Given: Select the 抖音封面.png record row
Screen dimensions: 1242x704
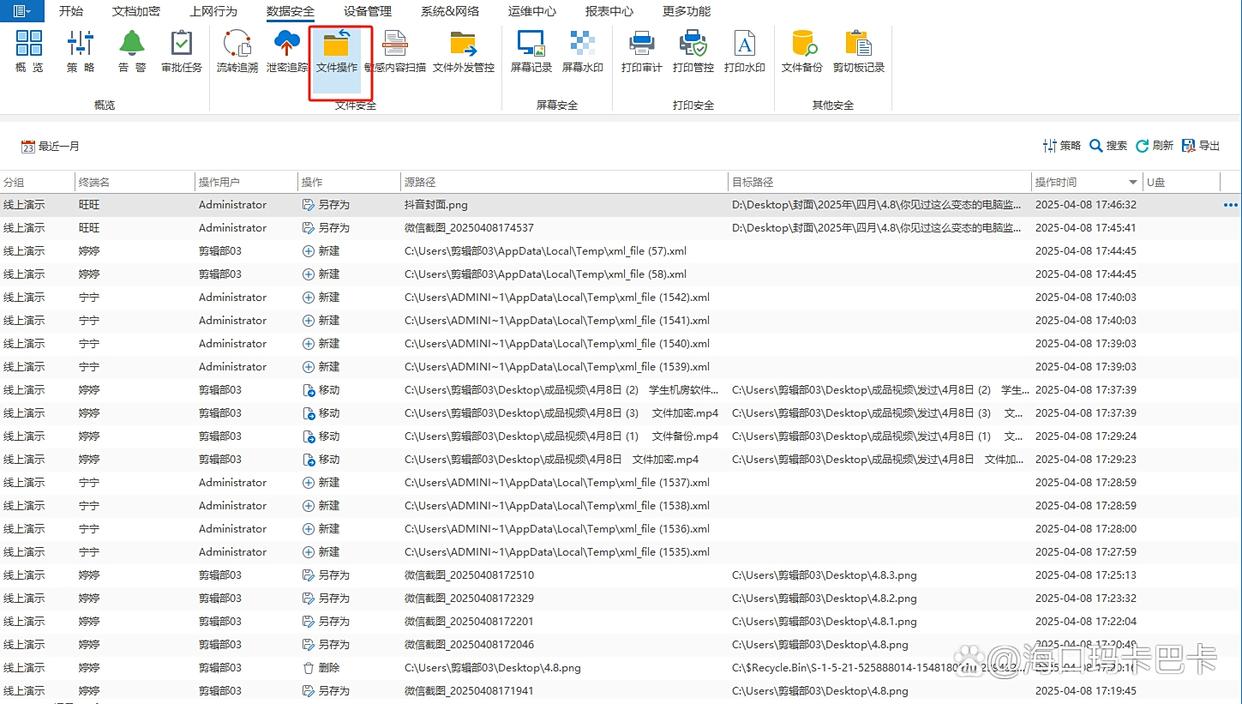Looking at the screenshot, I should point(436,205).
